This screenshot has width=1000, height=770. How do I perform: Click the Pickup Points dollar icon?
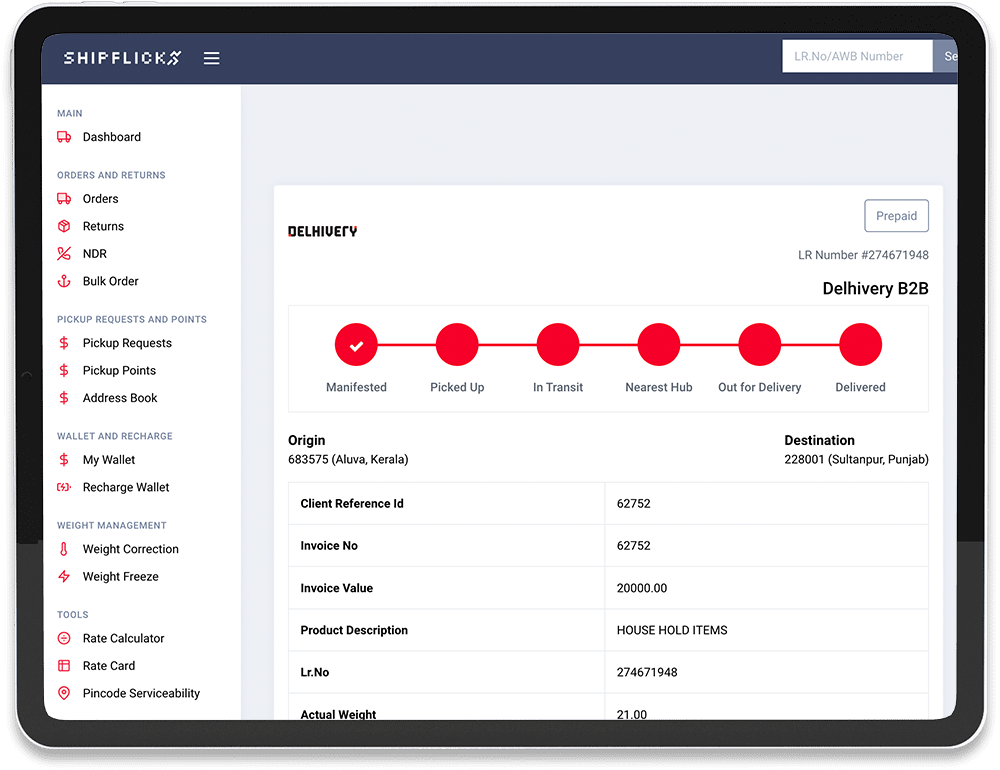(x=64, y=370)
